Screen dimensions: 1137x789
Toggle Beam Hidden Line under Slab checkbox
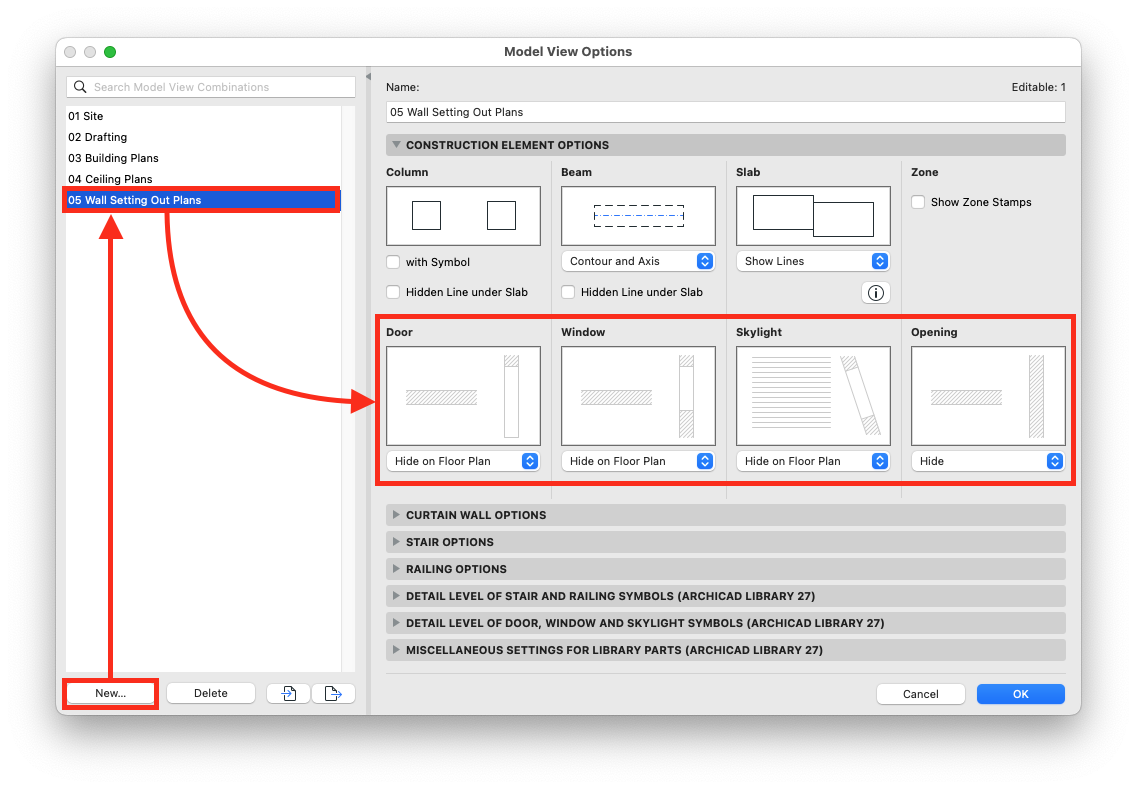(568, 292)
